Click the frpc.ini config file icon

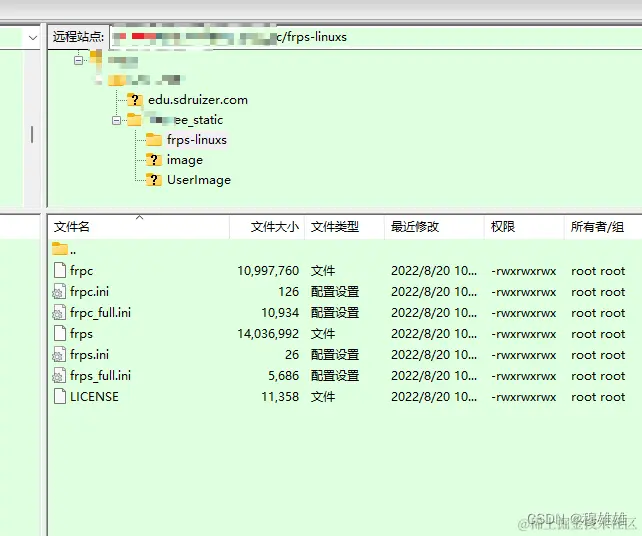click(59, 292)
